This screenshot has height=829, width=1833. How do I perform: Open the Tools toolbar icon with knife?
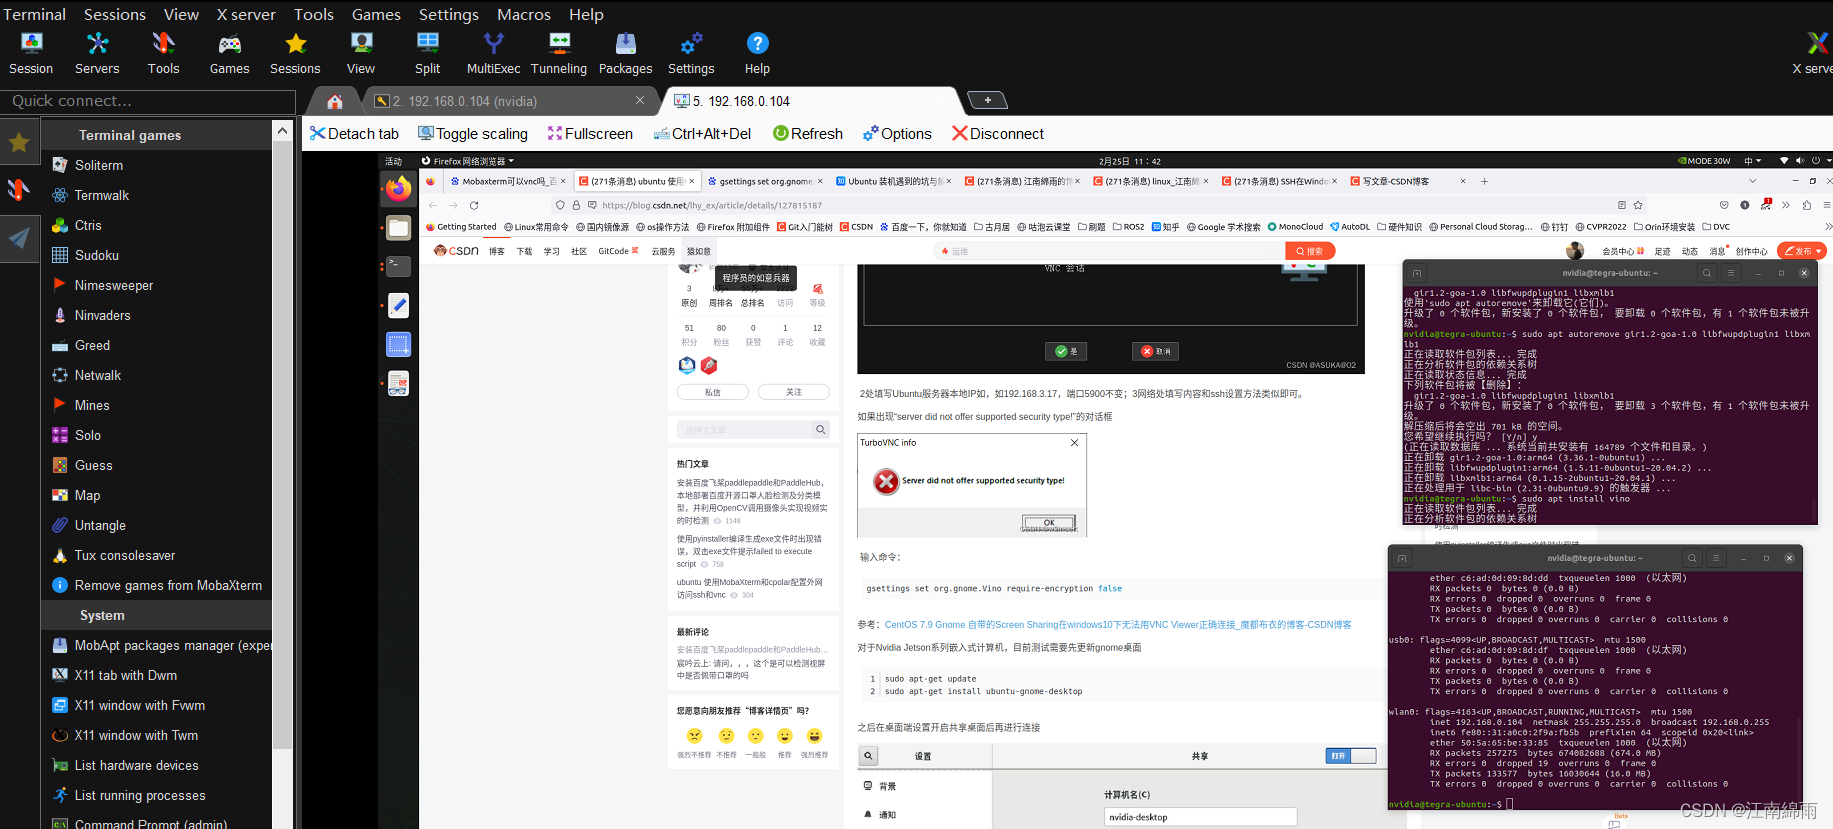coord(163,53)
